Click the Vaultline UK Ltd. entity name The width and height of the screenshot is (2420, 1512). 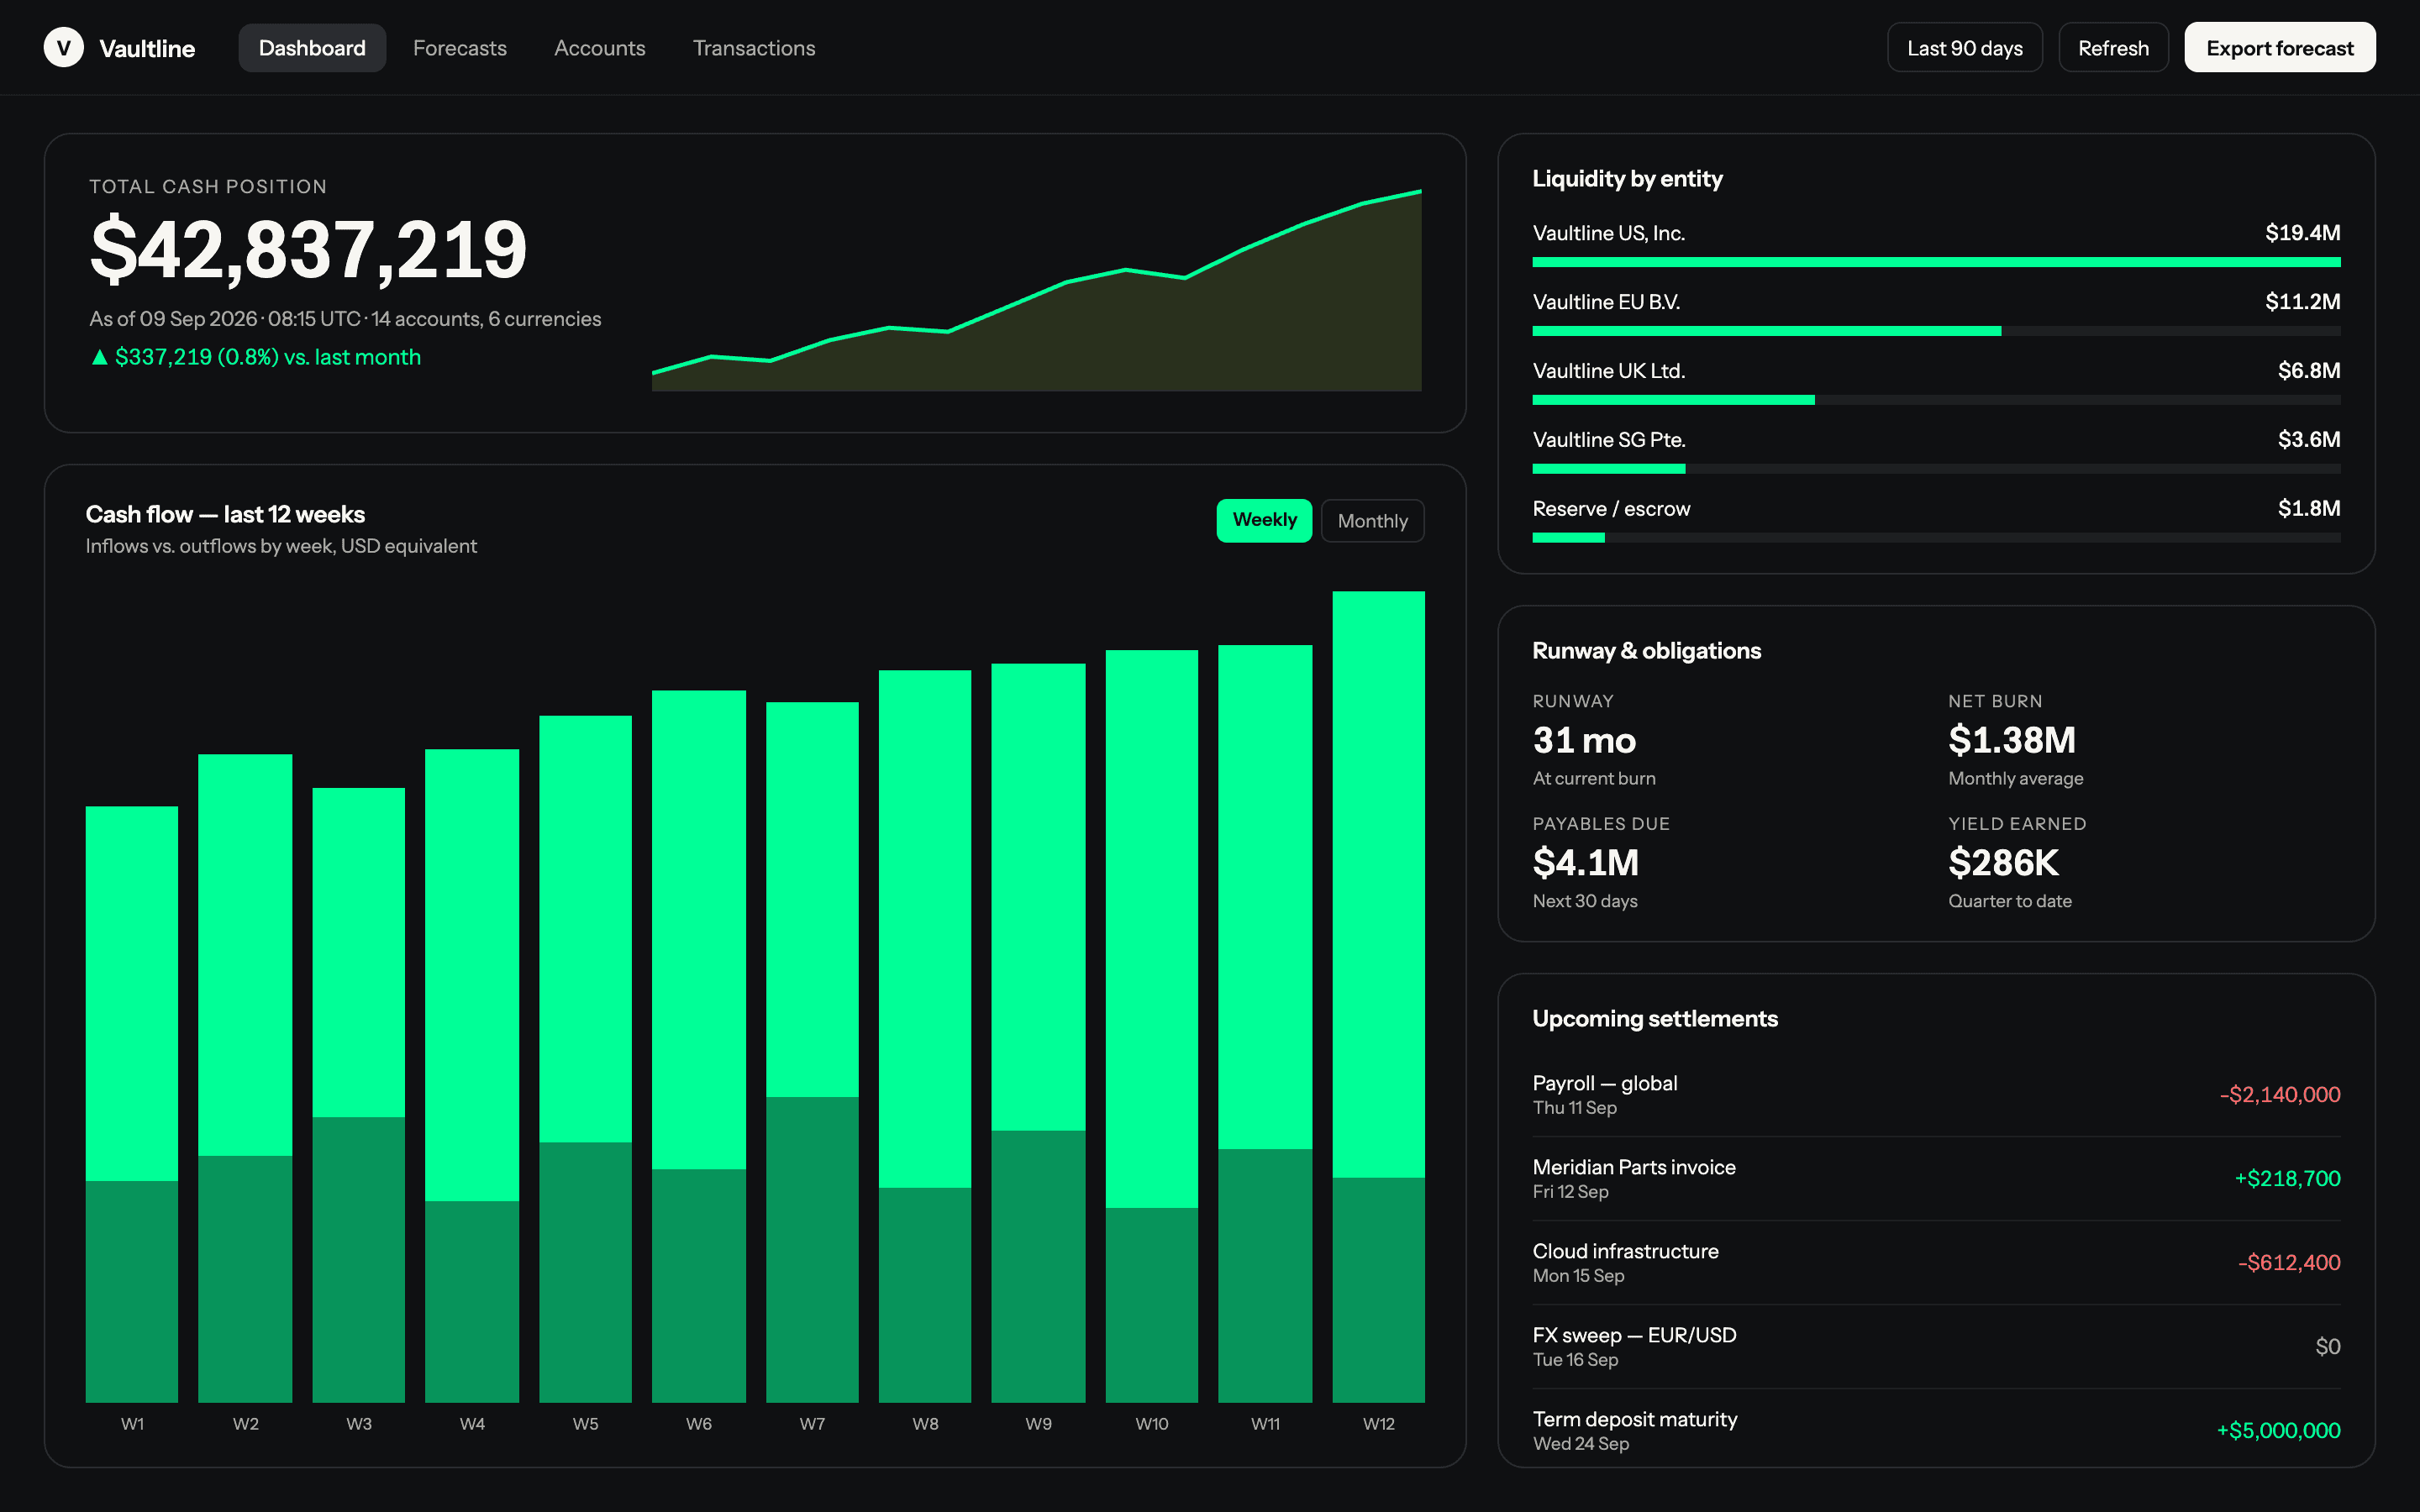(1608, 371)
